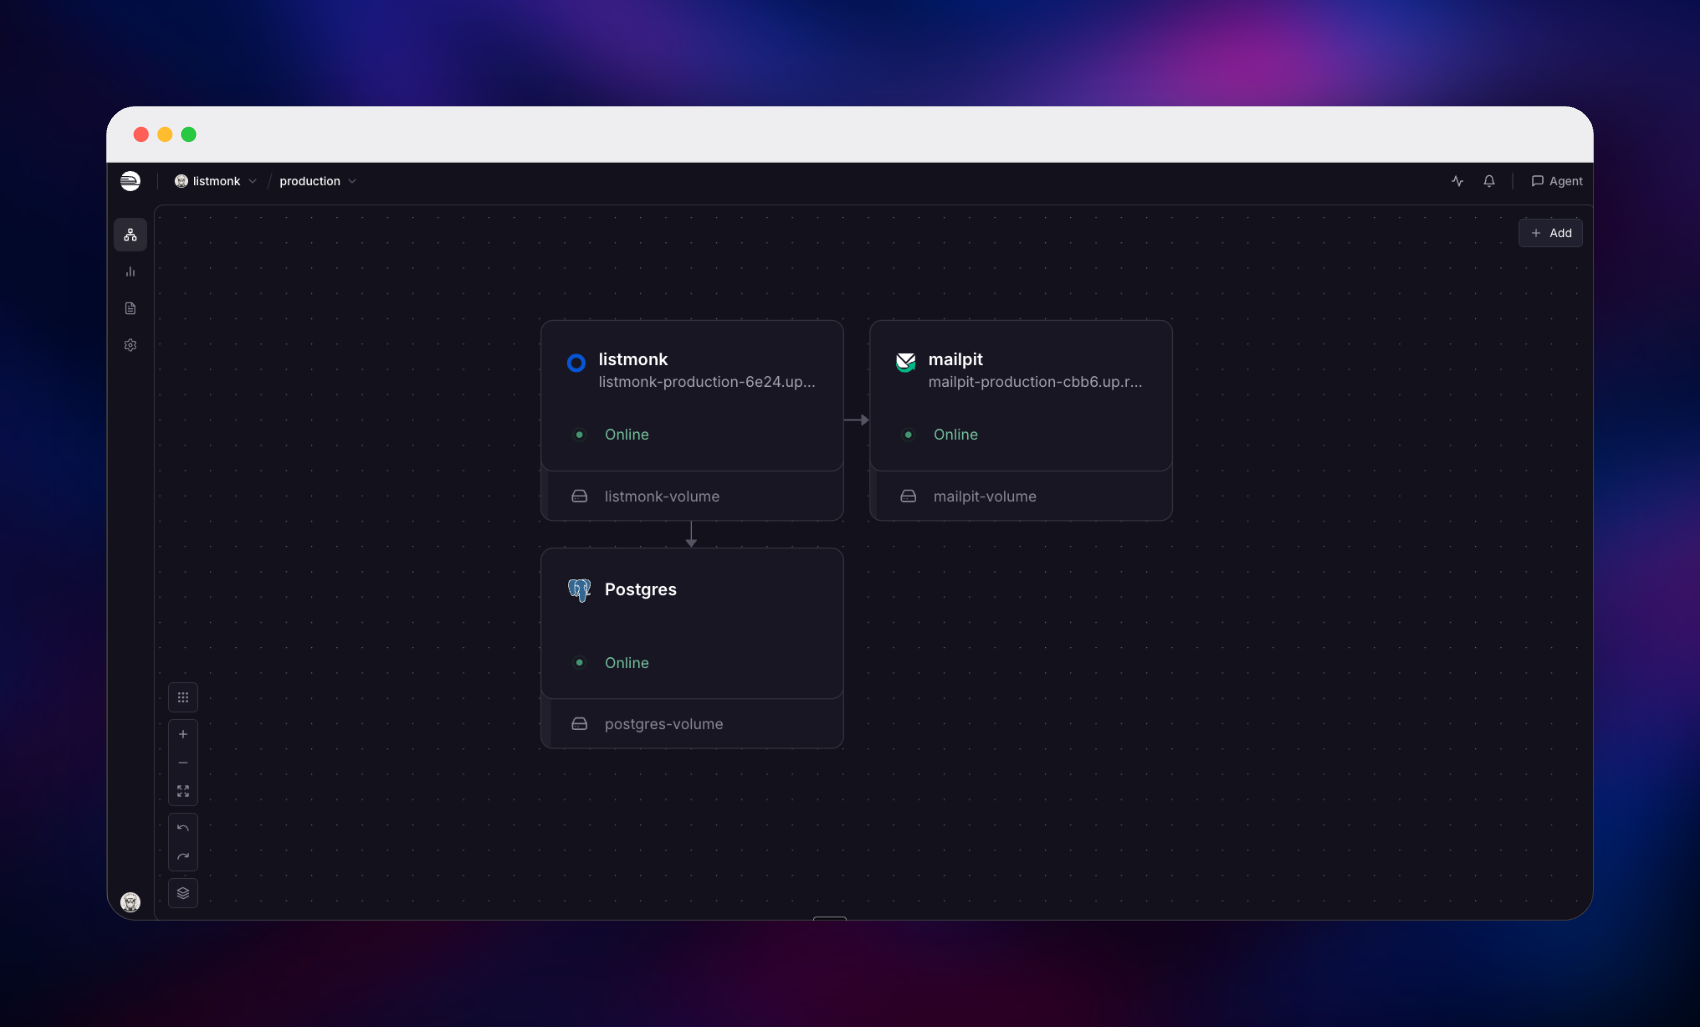This screenshot has width=1700, height=1027.
Task: Zoom in the canvas with plus
Action: point(183,734)
